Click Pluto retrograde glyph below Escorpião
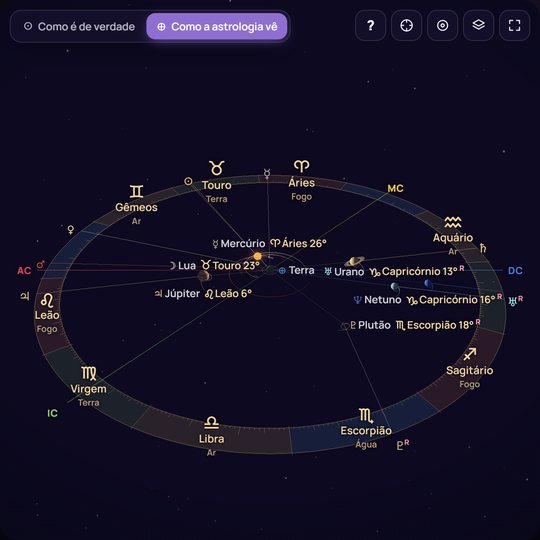This screenshot has height=540, width=540. 403,445
